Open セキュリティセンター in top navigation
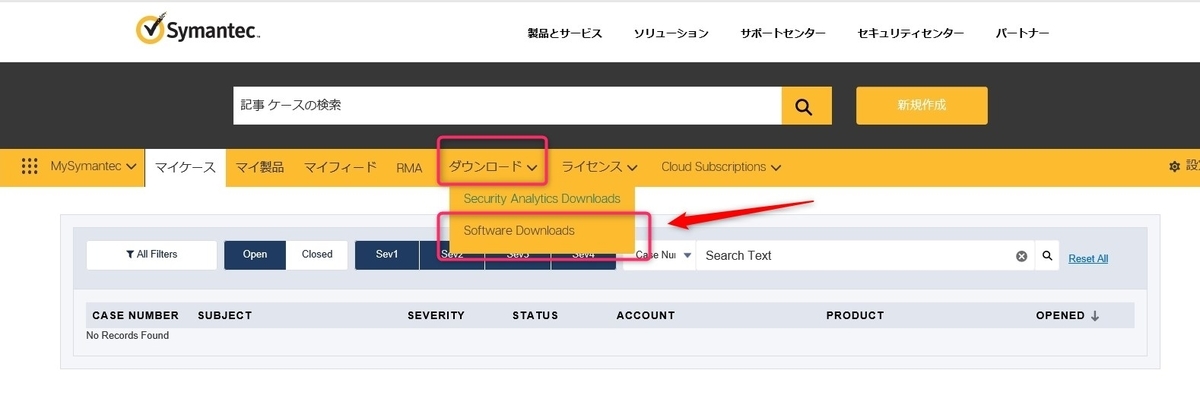The height and width of the screenshot is (408, 1200). tap(911, 33)
